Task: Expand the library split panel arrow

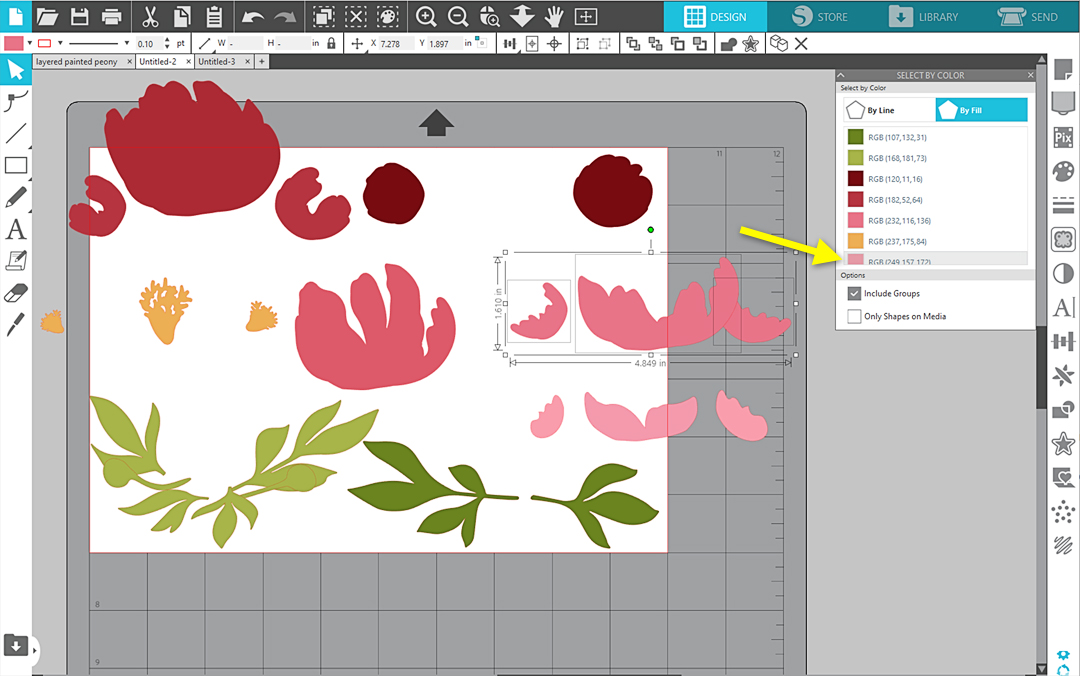Action: 34,649
